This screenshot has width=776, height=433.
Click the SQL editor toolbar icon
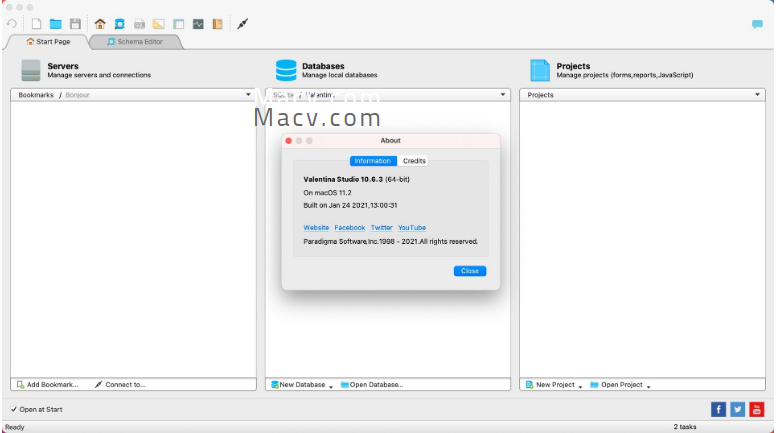139,24
